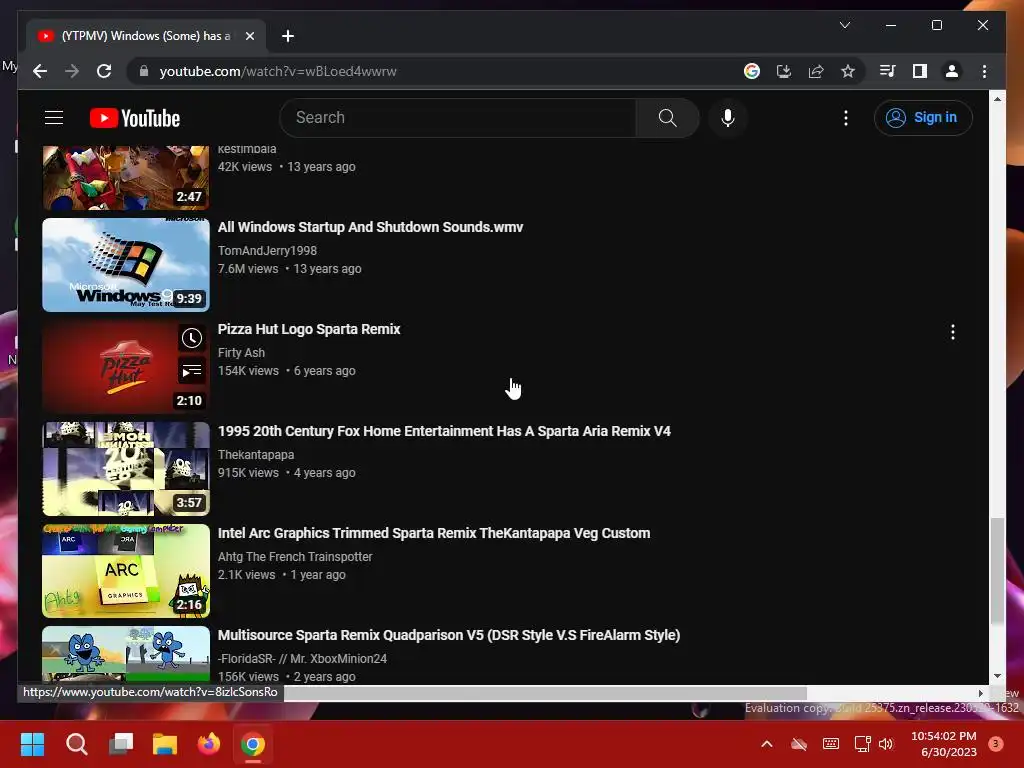Sign in to YouTube
Image resolution: width=1024 pixels, height=768 pixels.
tap(923, 118)
